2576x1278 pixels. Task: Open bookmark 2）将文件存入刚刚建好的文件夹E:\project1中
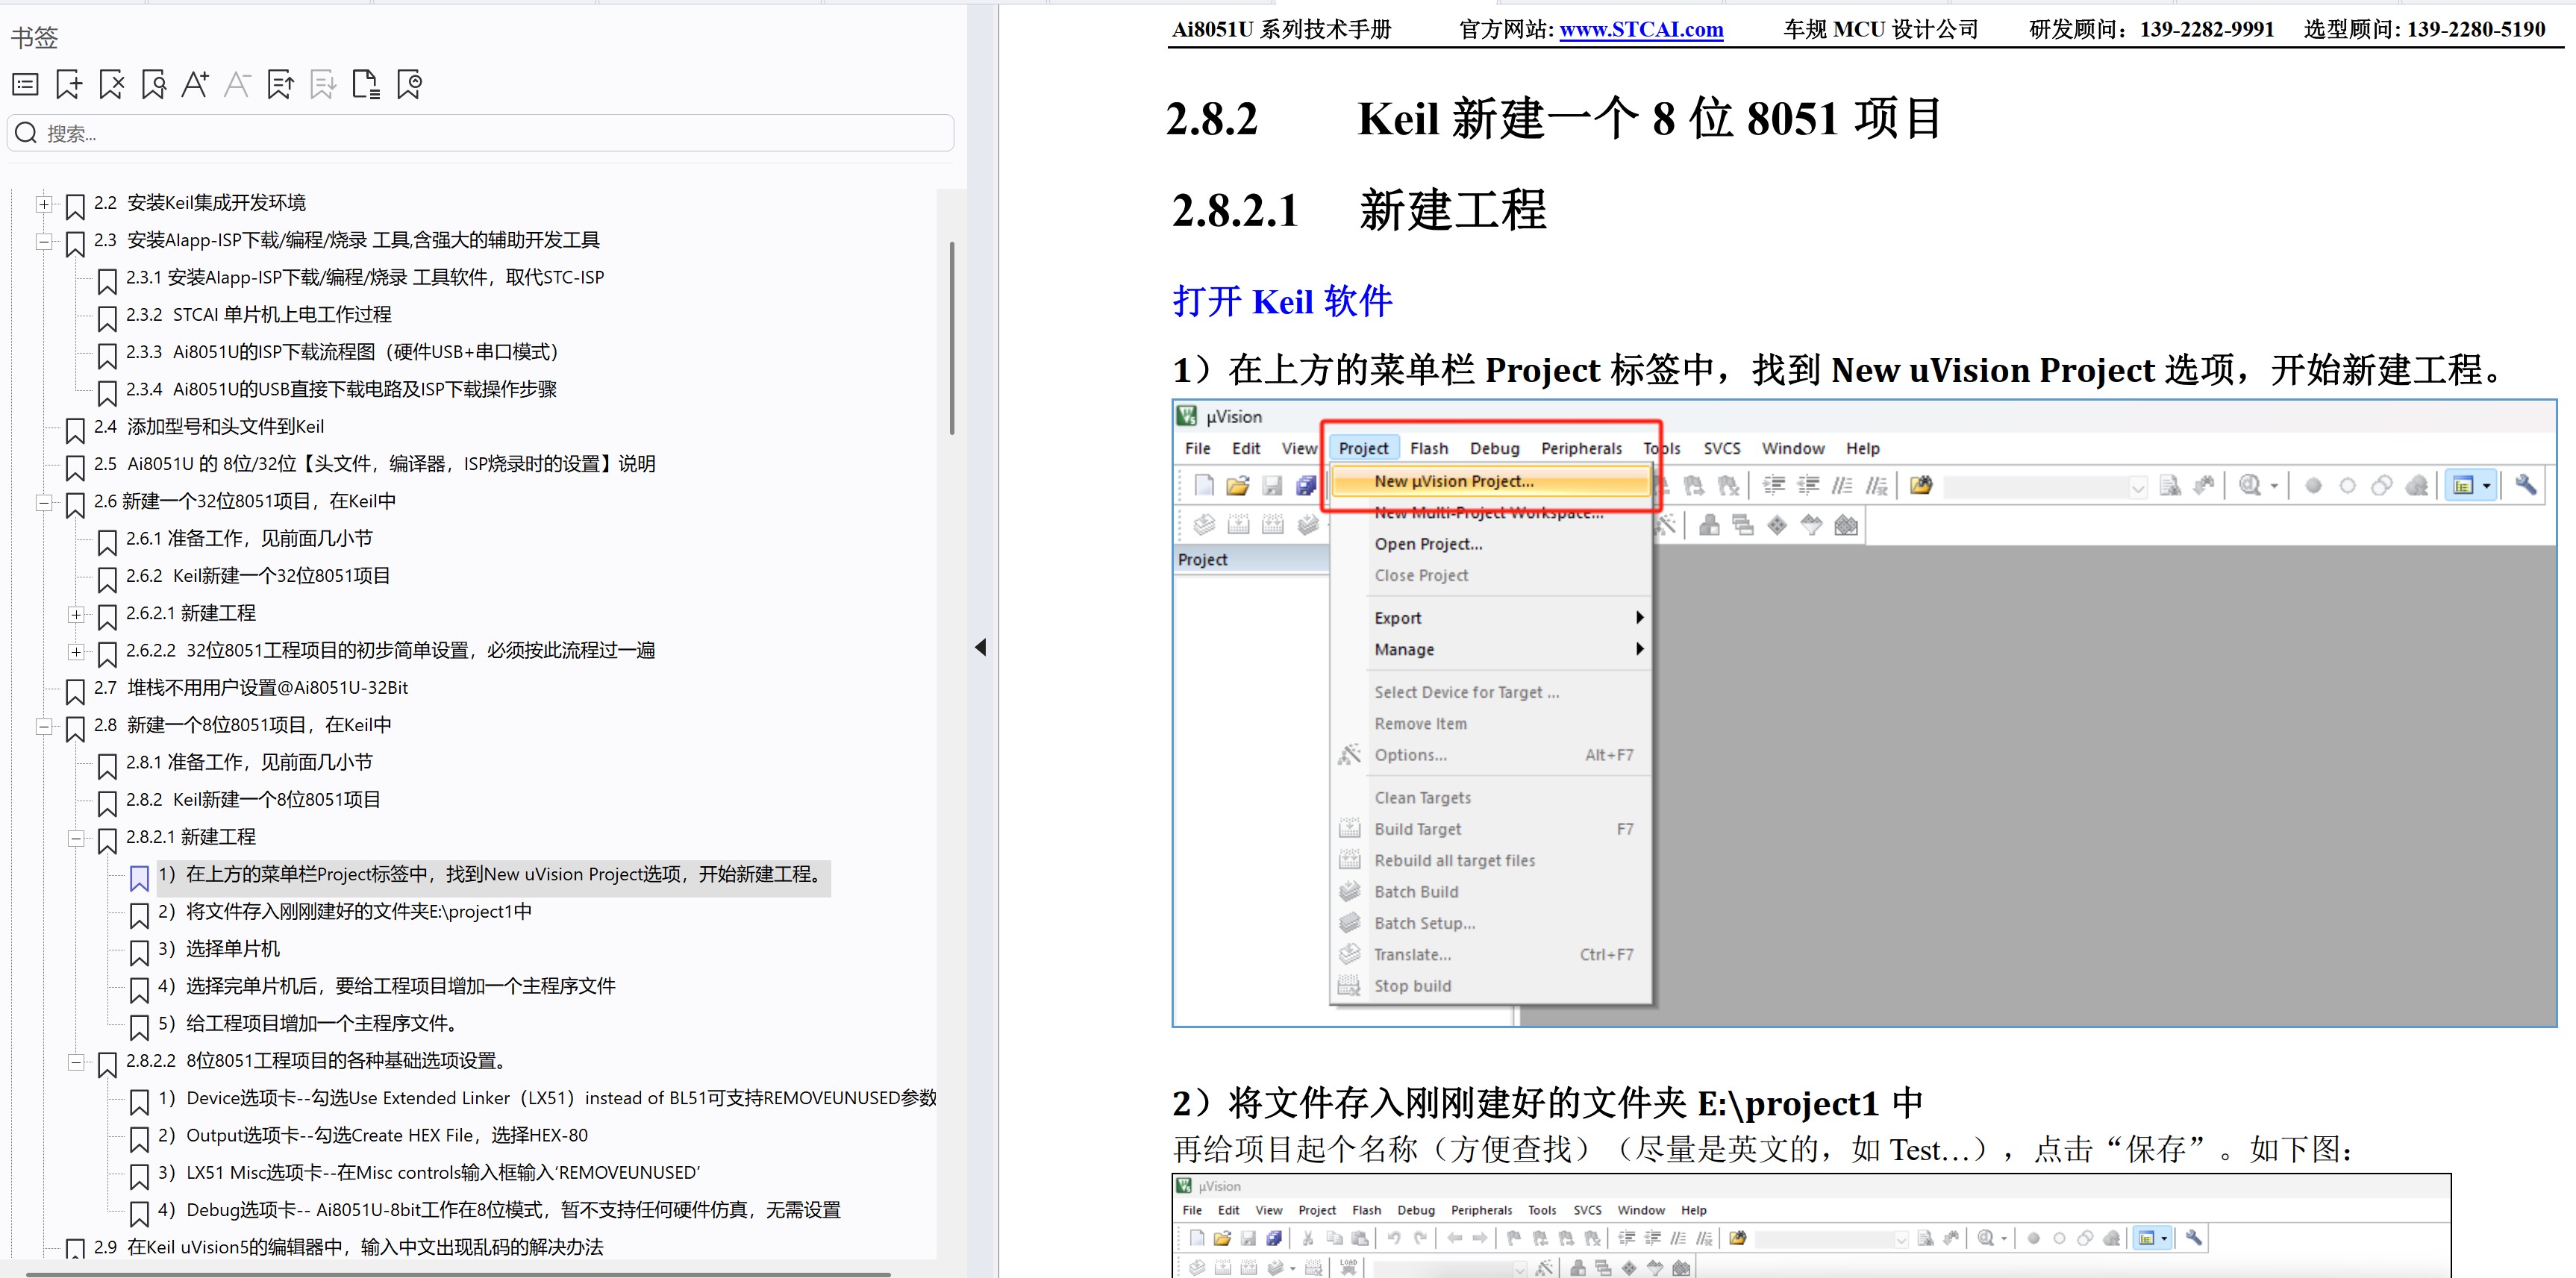(x=345, y=912)
